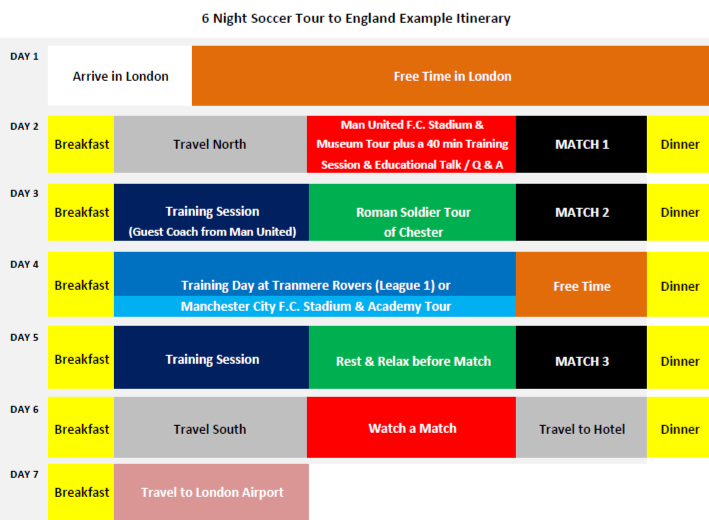Image resolution: width=709 pixels, height=520 pixels.
Task: Select the Day 5 Training Session cell
Action: (x=212, y=357)
